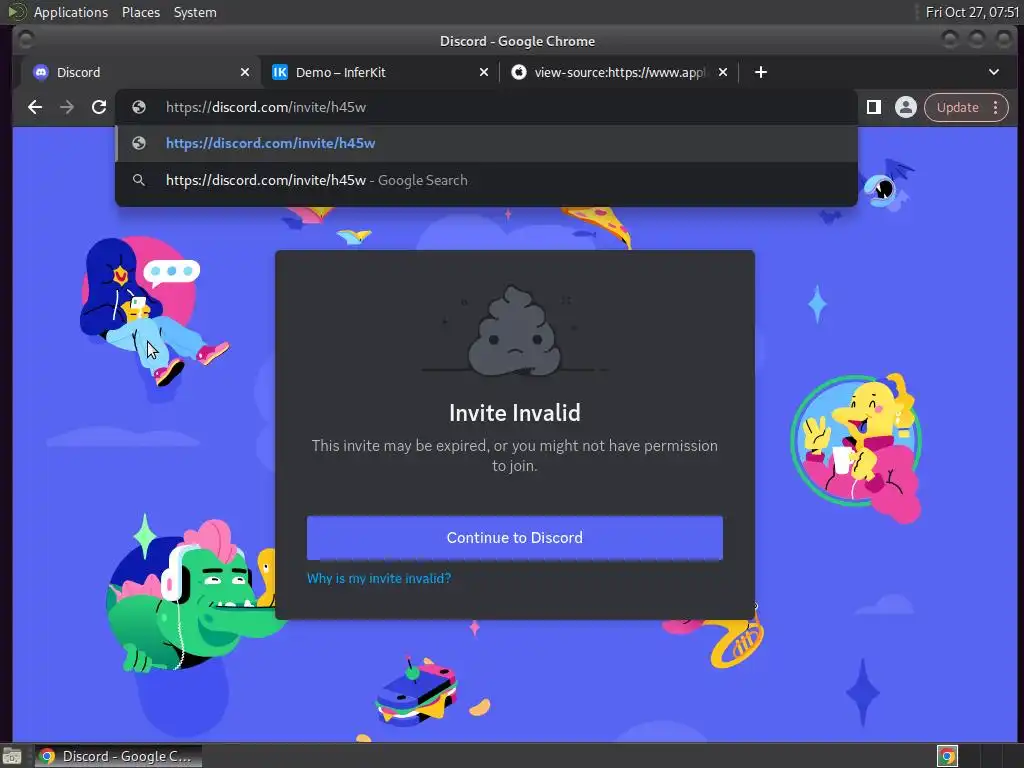This screenshot has width=1024, height=768.
Task: Click the address bar URL field
Action: 487,107
